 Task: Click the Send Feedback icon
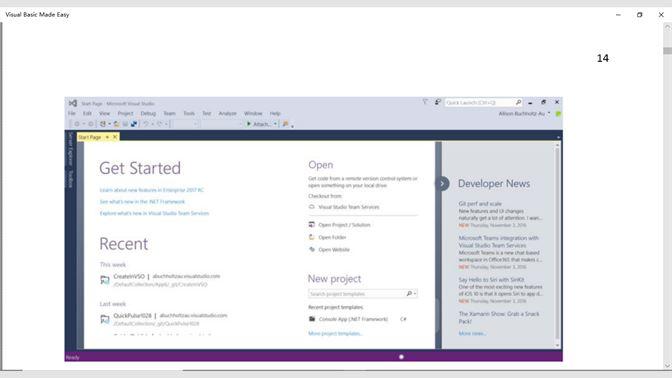pos(438,102)
